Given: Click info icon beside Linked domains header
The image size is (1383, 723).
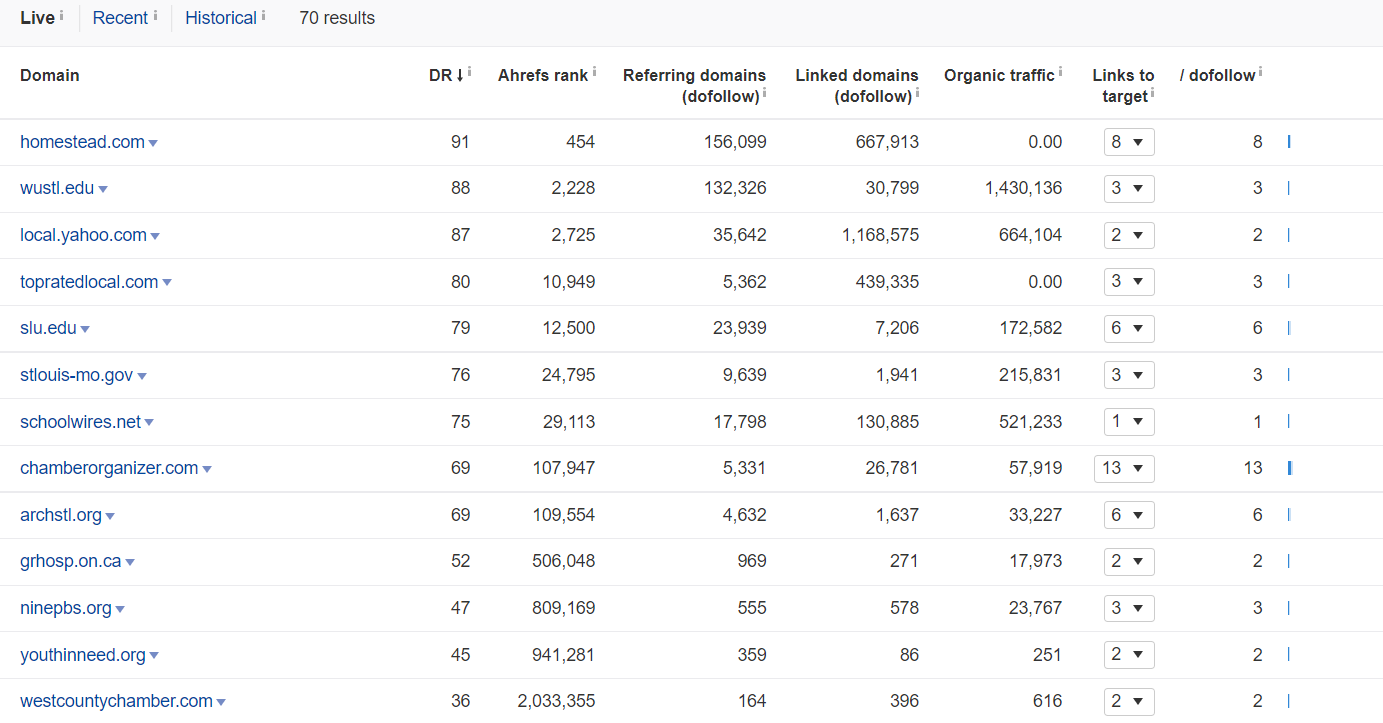Looking at the screenshot, I should click(917, 93).
